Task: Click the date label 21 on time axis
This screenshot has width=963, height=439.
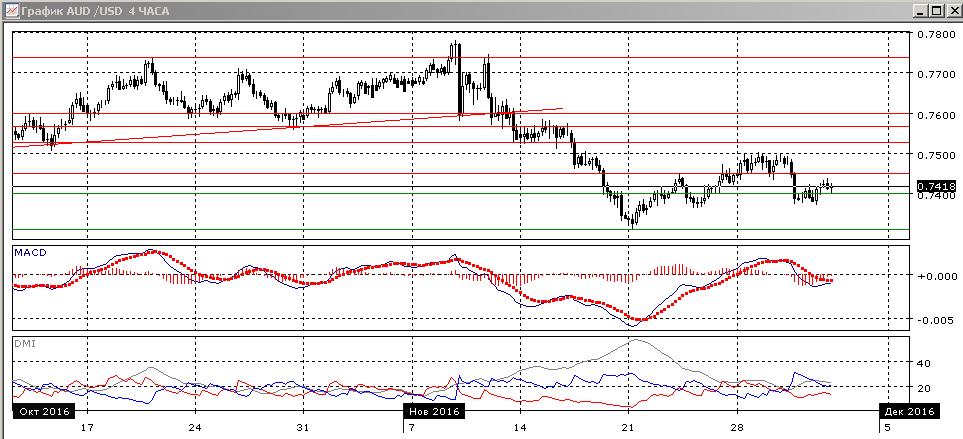Action: click(628, 427)
